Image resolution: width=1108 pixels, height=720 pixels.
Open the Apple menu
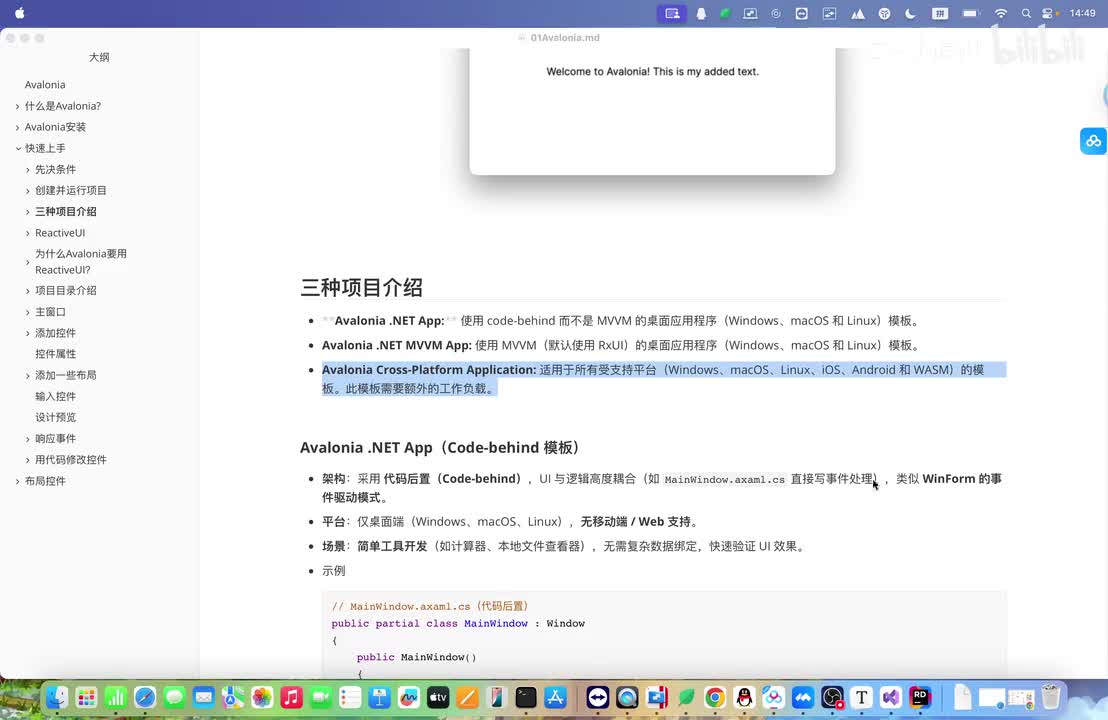pyautogui.click(x=20, y=13)
